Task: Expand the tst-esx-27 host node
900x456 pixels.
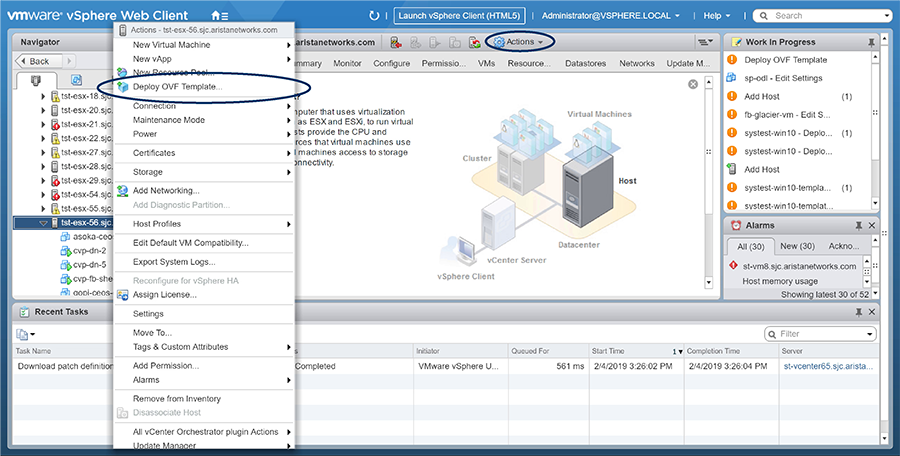Action: tap(44, 153)
